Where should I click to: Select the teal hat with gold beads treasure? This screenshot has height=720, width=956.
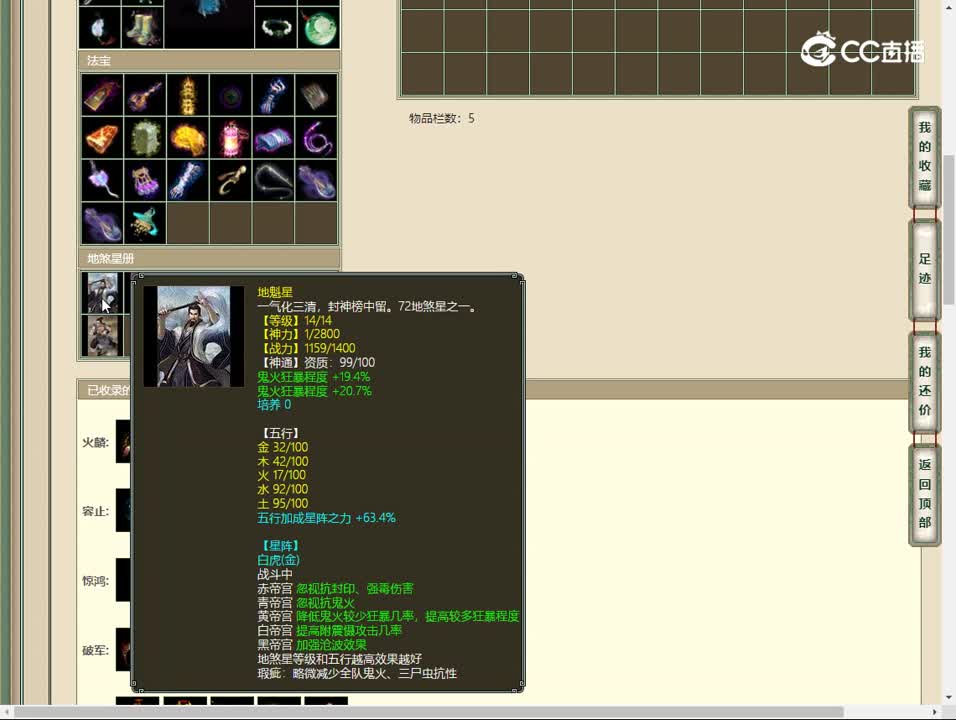pos(145,223)
